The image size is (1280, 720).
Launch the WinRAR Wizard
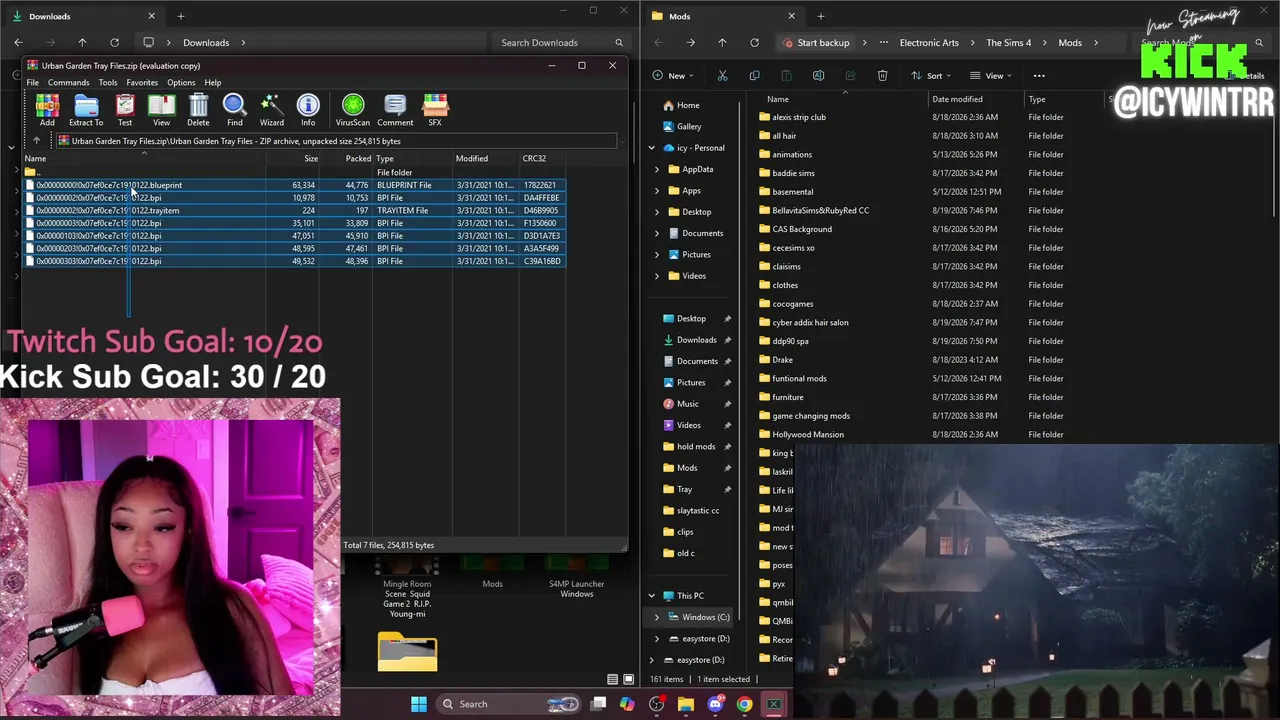tap(271, 109)
